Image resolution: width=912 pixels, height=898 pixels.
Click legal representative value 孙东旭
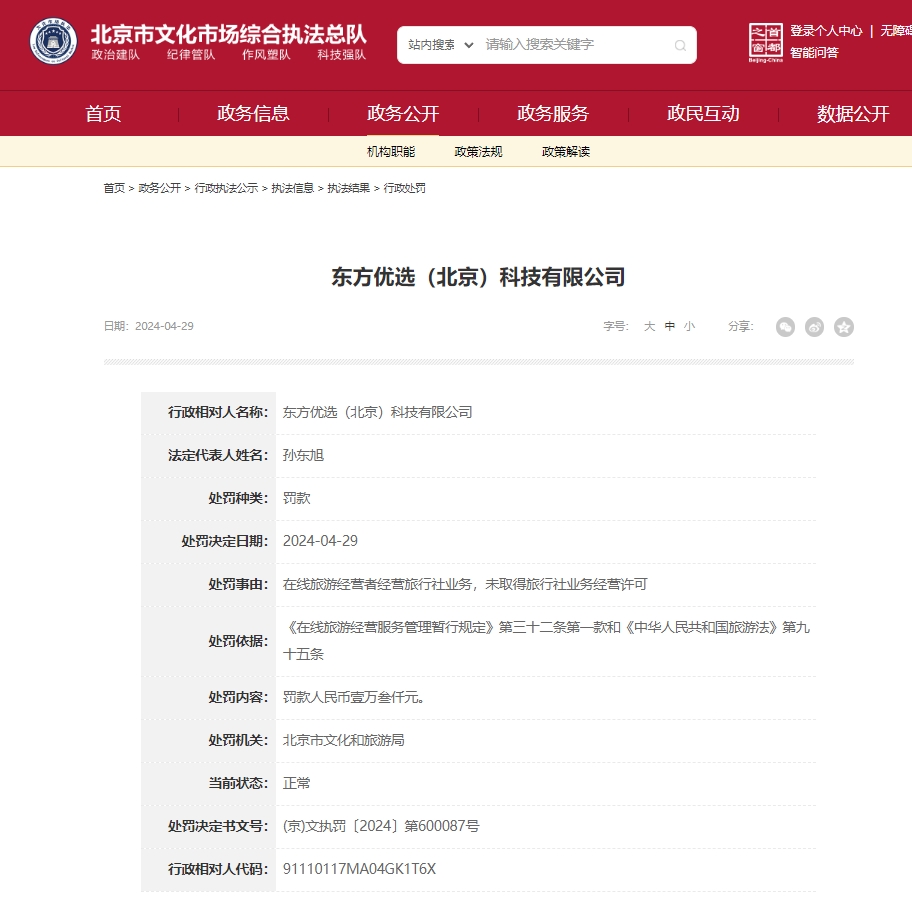(x=303, y=455)
